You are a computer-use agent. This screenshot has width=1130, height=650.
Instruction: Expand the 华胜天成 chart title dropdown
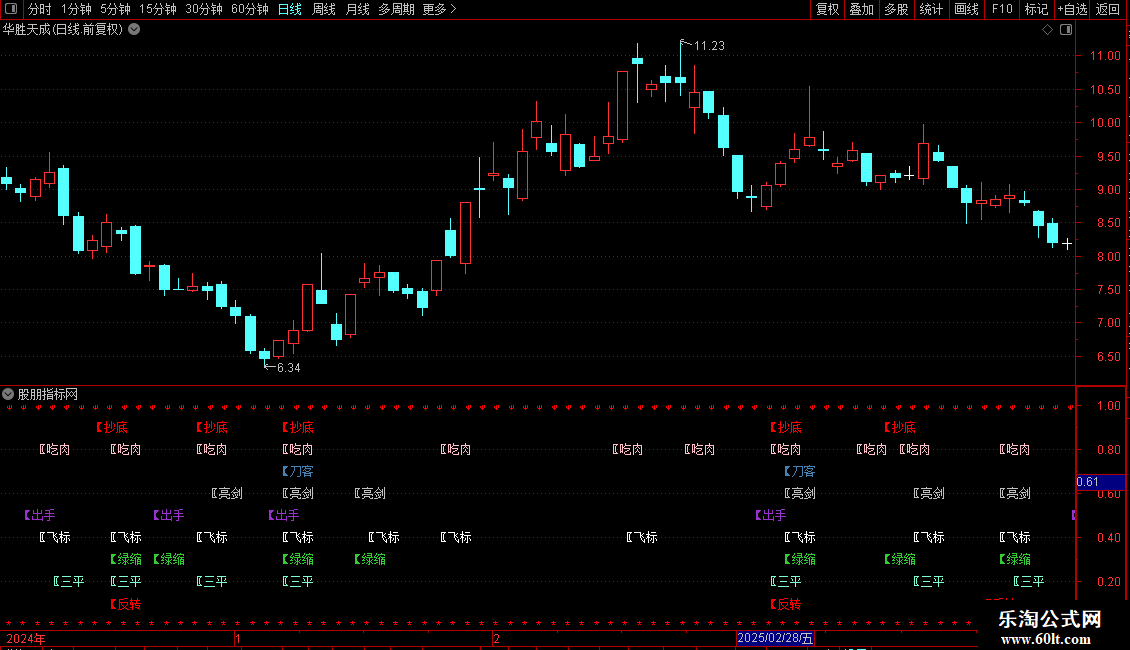click(134, 30)
